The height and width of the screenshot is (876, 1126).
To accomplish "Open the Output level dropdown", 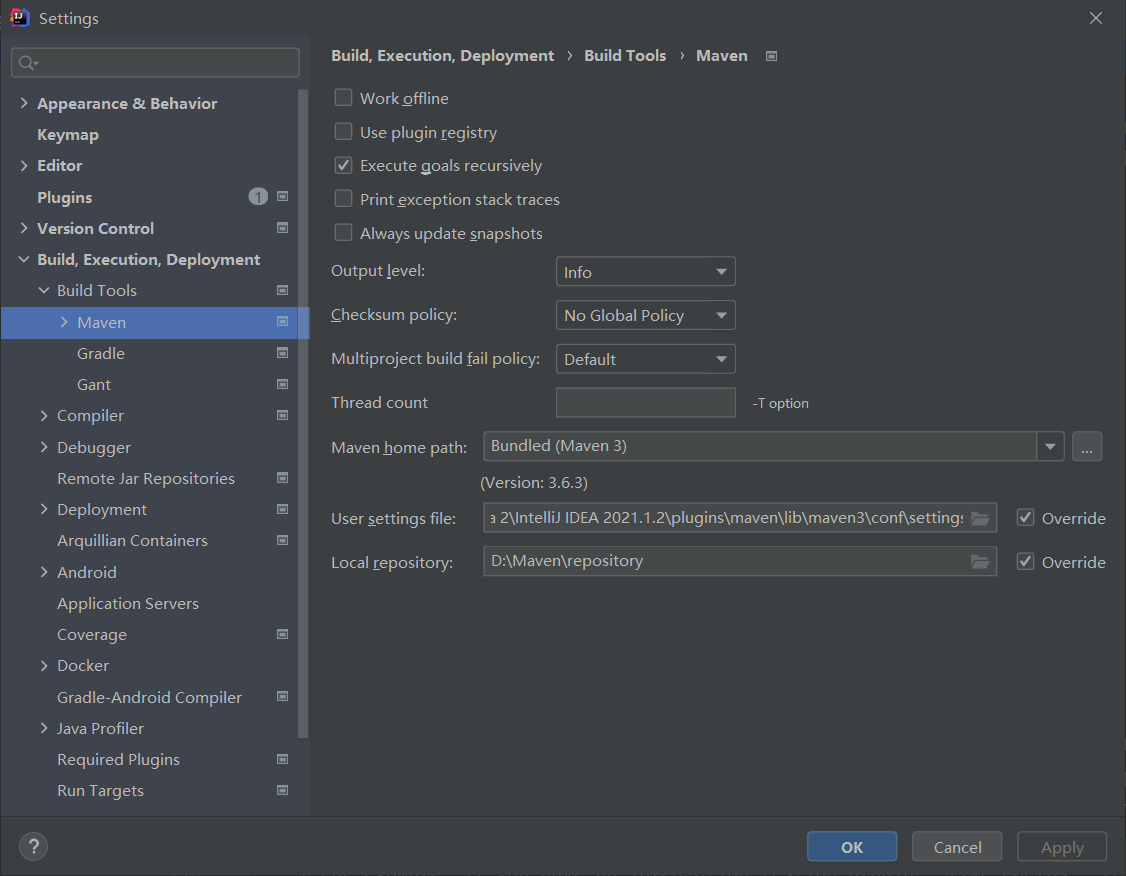I will pyautogui.click(x=646, y=271).
